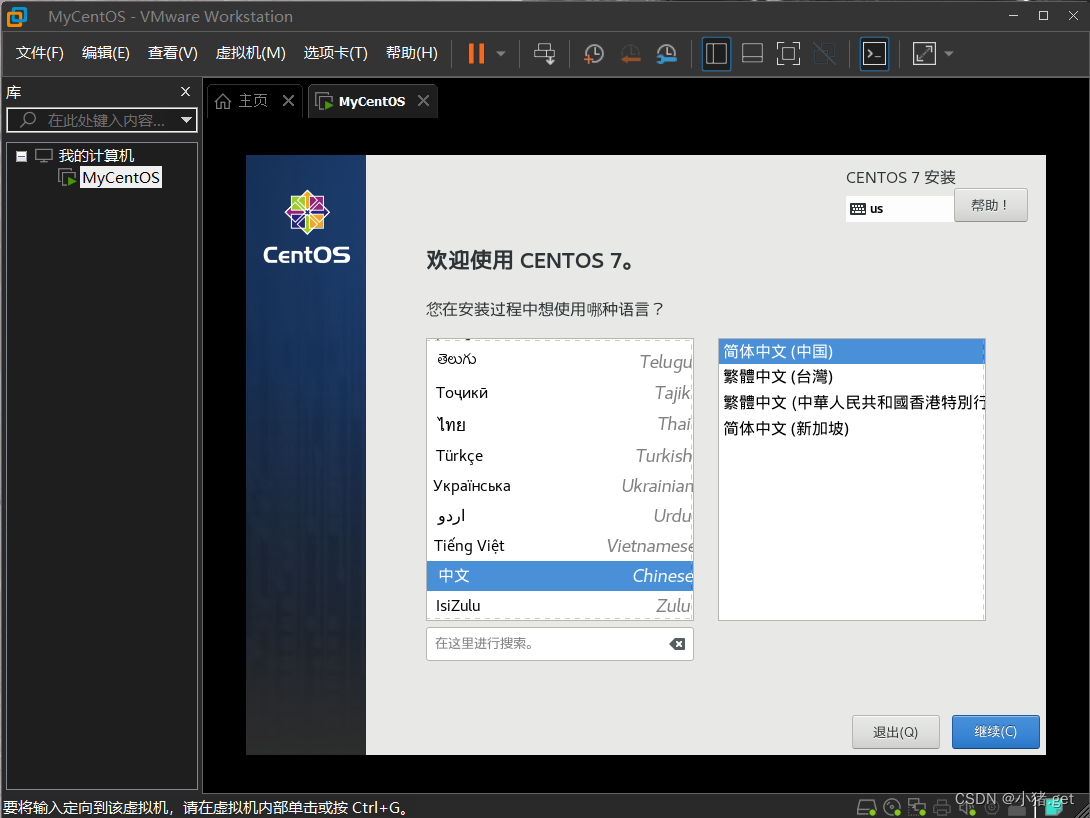Click the 退出(Q) quit button

click(x=895, y=732)
